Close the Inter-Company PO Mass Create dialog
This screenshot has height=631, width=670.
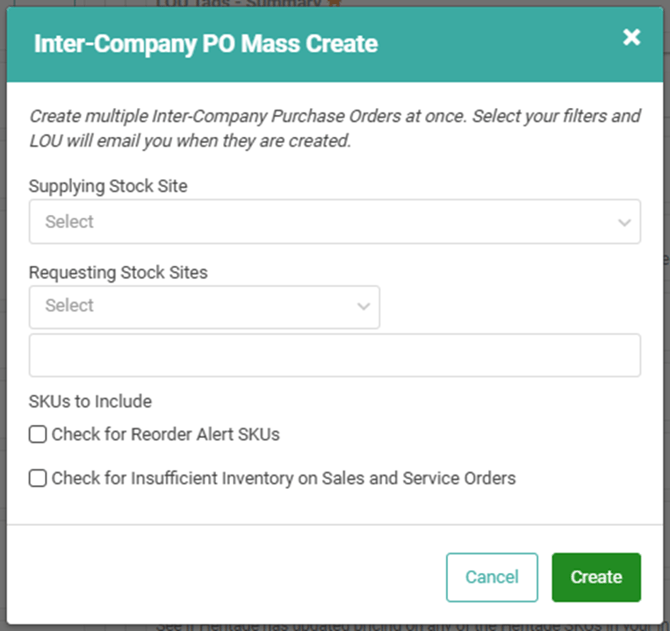[x=631, y=38]
